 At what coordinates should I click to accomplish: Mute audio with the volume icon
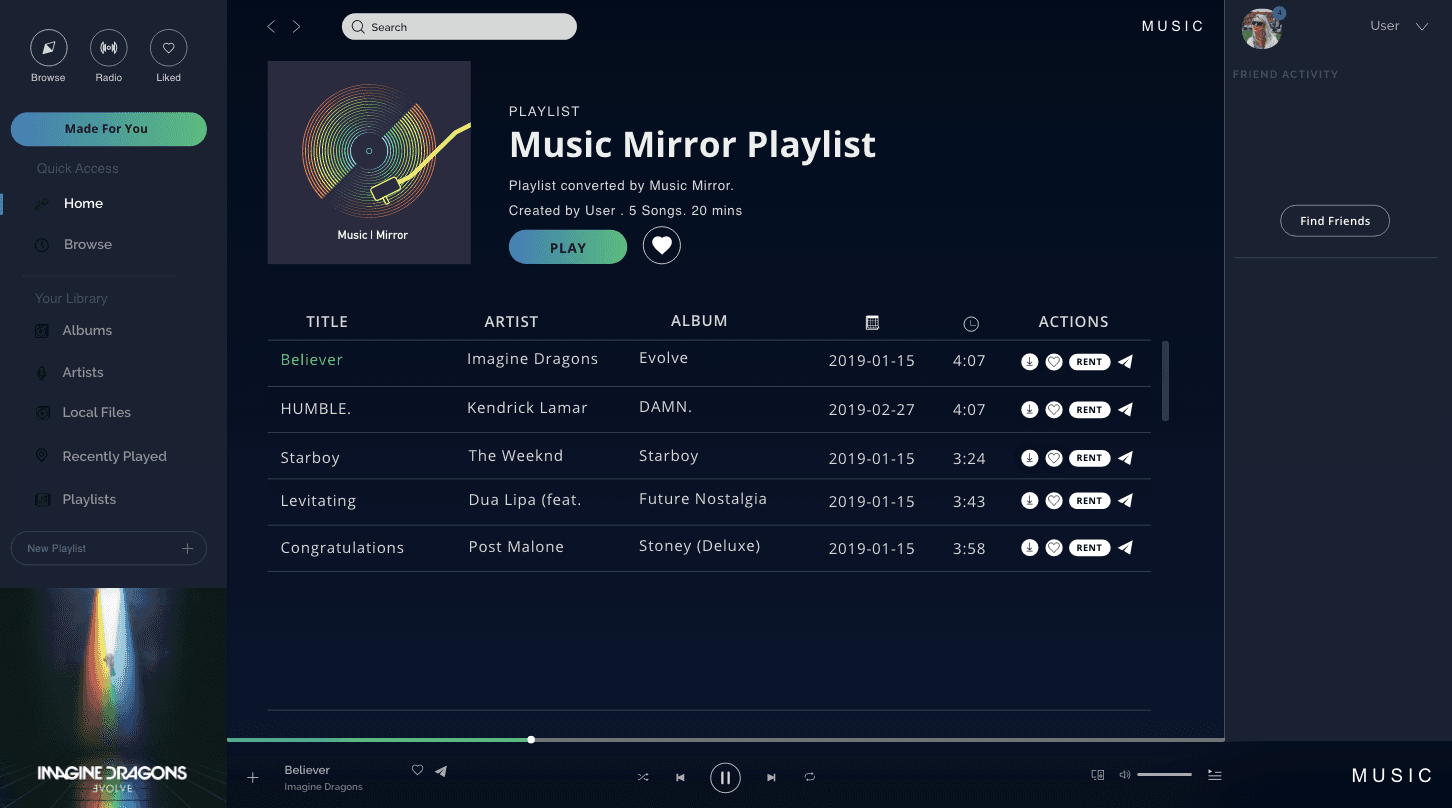[x=1124, y=775]
